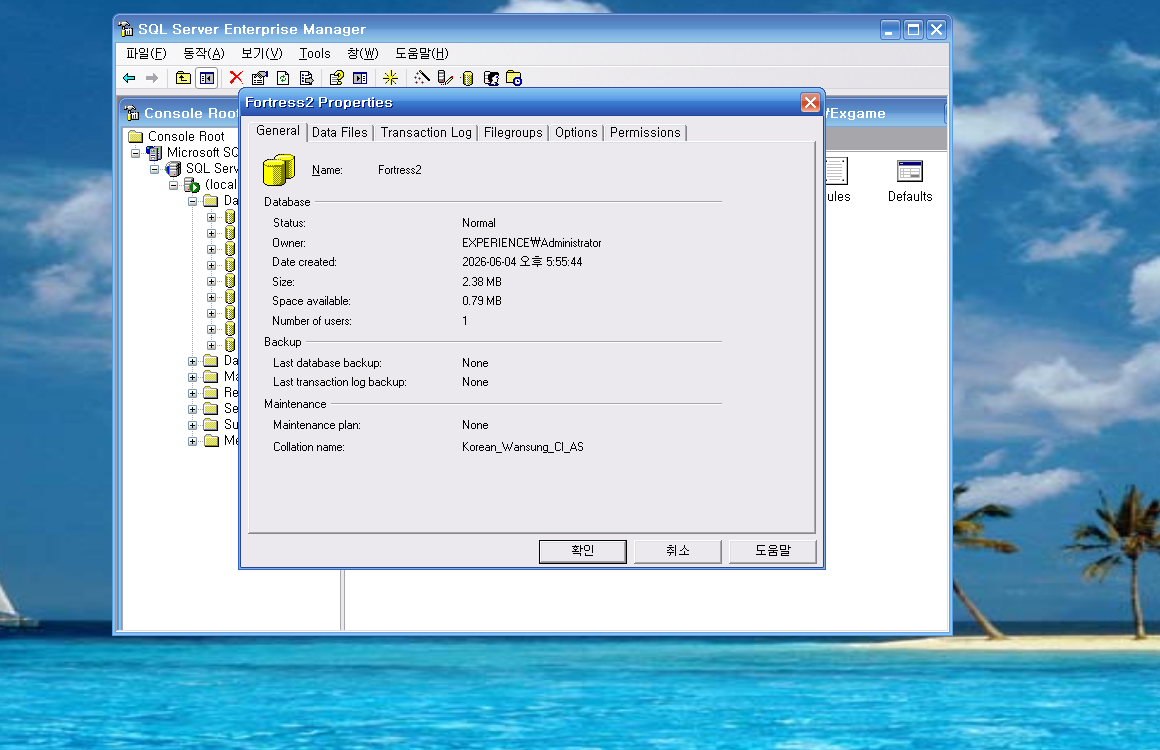Click the database name text Fortress2

coord(399,170)
